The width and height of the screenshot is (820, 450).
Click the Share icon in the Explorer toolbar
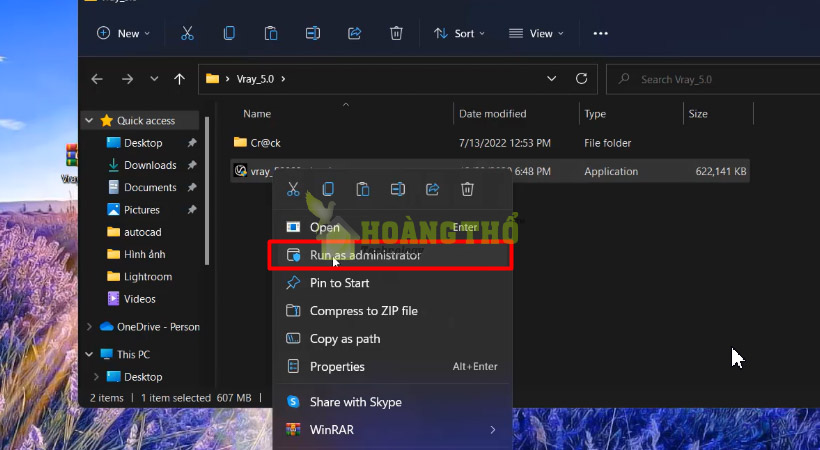355,33
